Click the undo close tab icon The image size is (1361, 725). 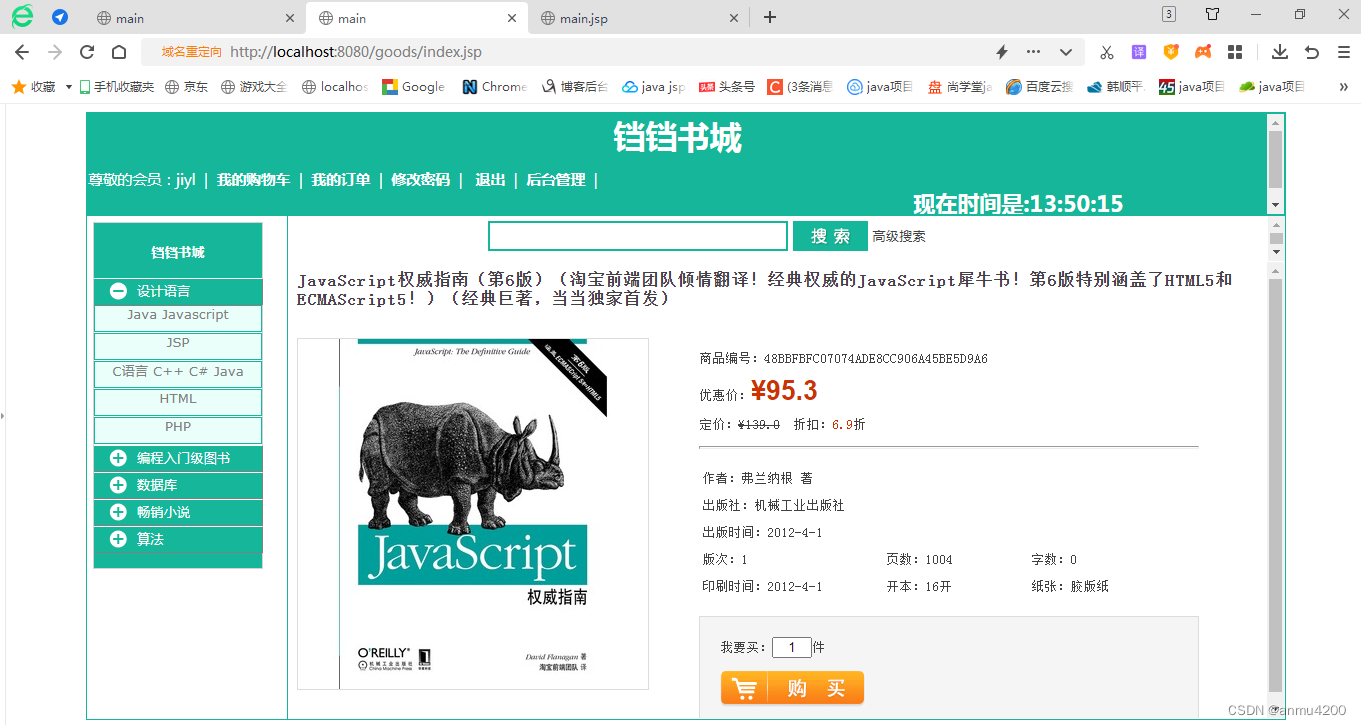coord(1312,52)
